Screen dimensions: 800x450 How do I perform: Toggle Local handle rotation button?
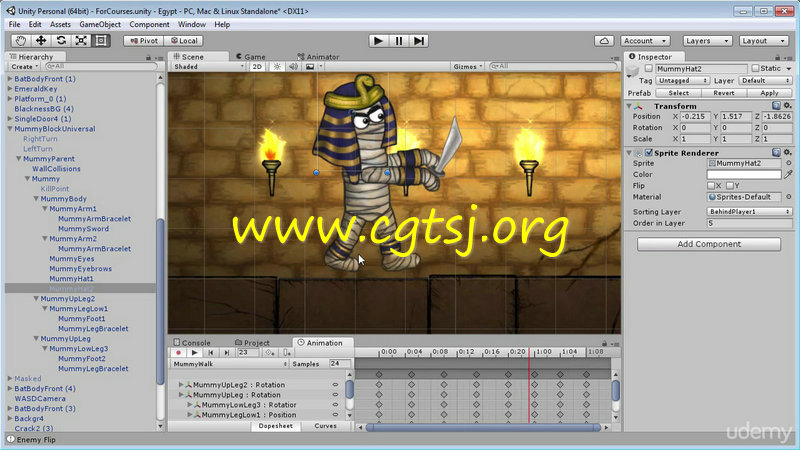[x=184, y=41]
